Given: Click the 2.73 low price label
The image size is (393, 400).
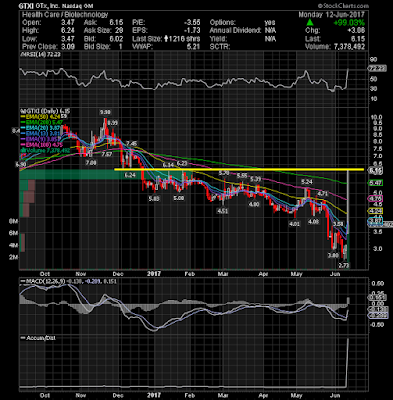Looking at the screenshot, I should coord(343,265).
